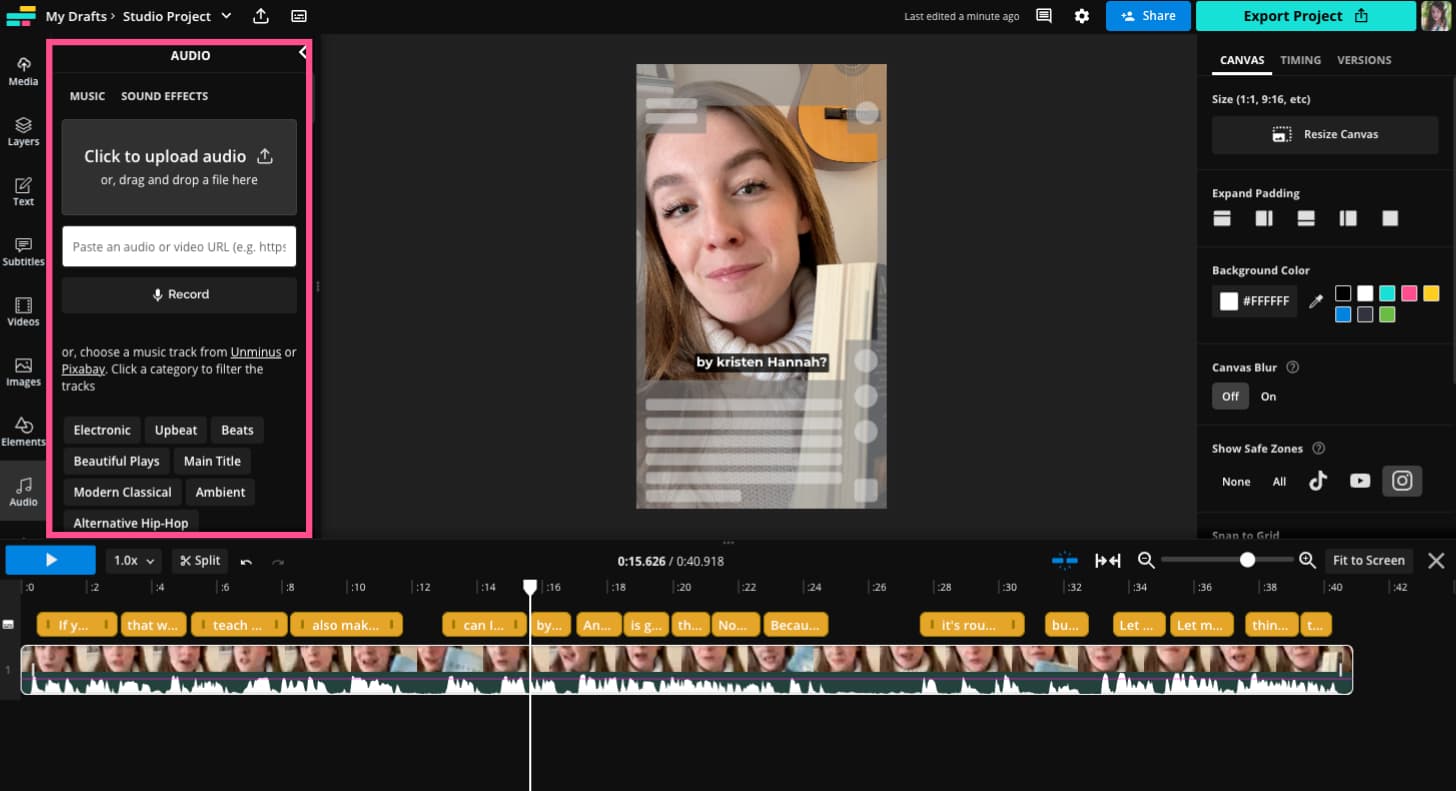
Task: Filter tracks by Modern Classical category
Action: pos(122,492)
